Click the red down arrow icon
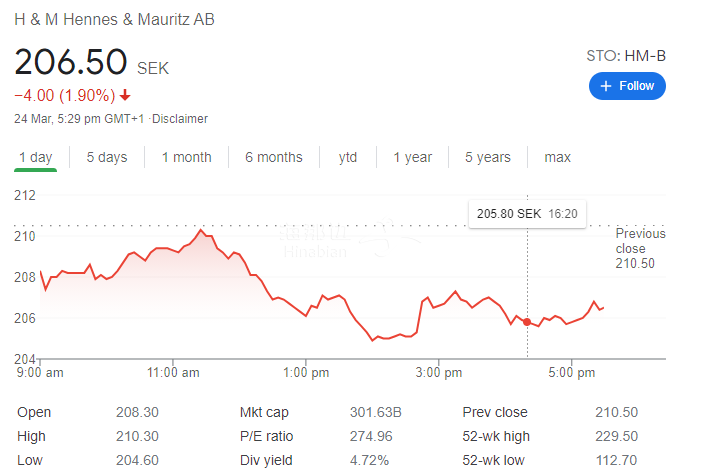Image resolution: width=704 pixels, height=476 pixels. click(125, 96)
